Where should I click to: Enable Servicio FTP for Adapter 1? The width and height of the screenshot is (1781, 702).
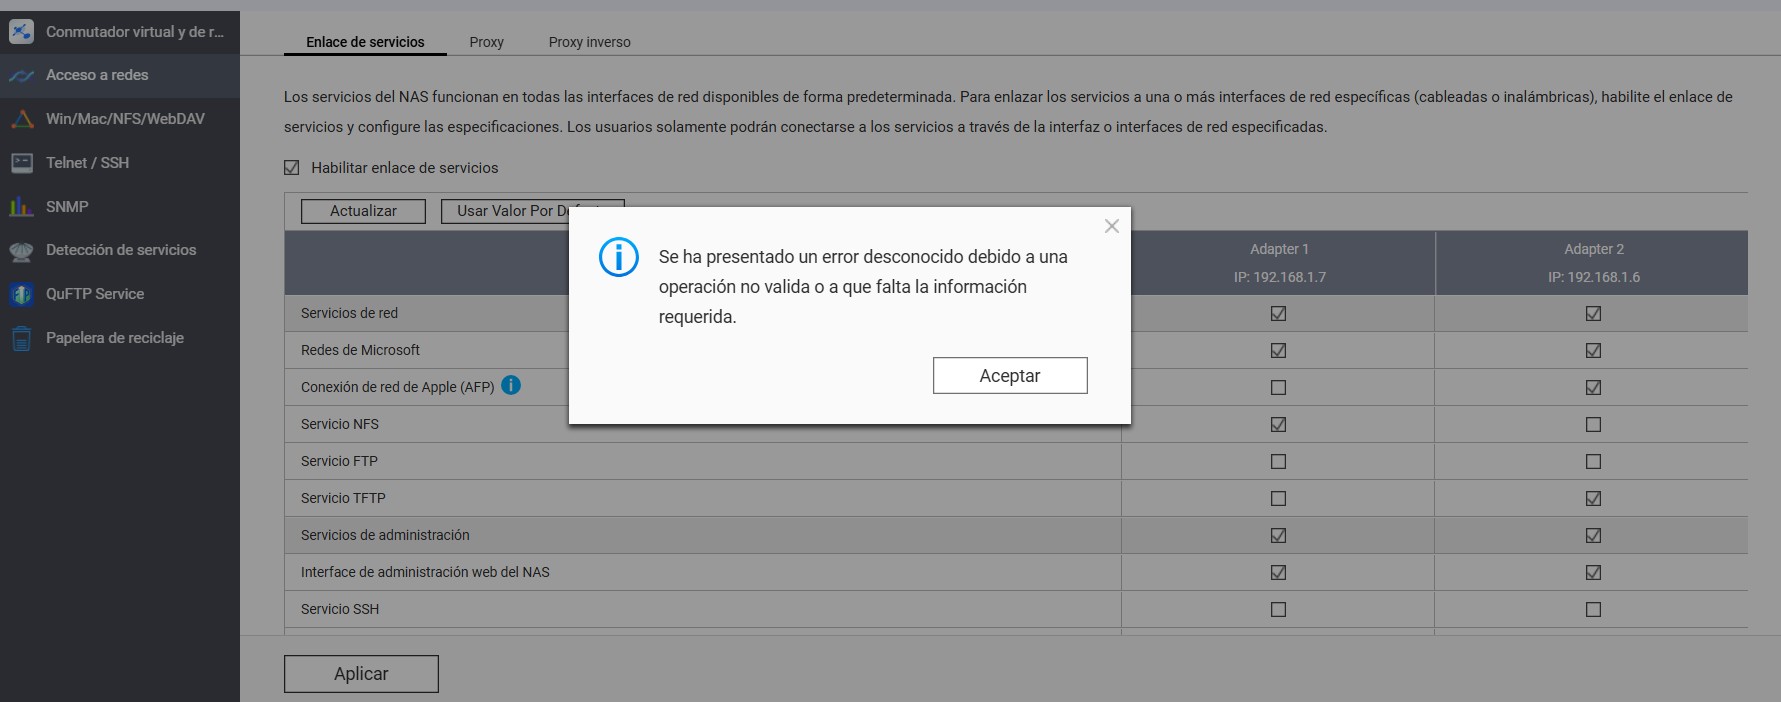(x=1278, y=461)
